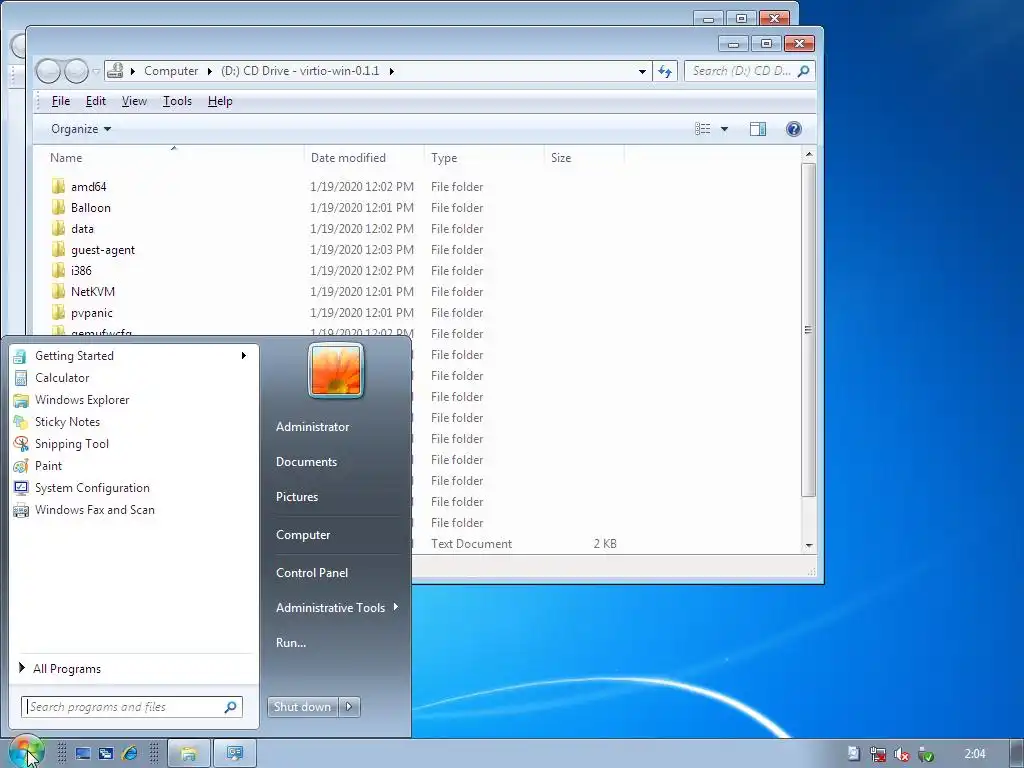The height and width of the screenshot is (768, 1024).
Task: Open the Organize dropdown menu
Action: [81, 129]
